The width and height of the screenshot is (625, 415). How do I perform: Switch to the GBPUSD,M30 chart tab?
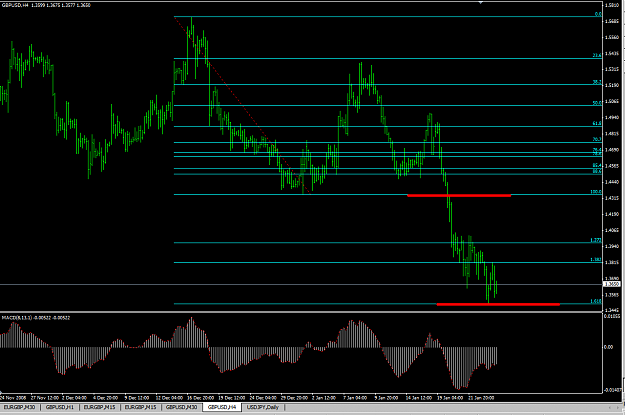(x=181, y=407)
